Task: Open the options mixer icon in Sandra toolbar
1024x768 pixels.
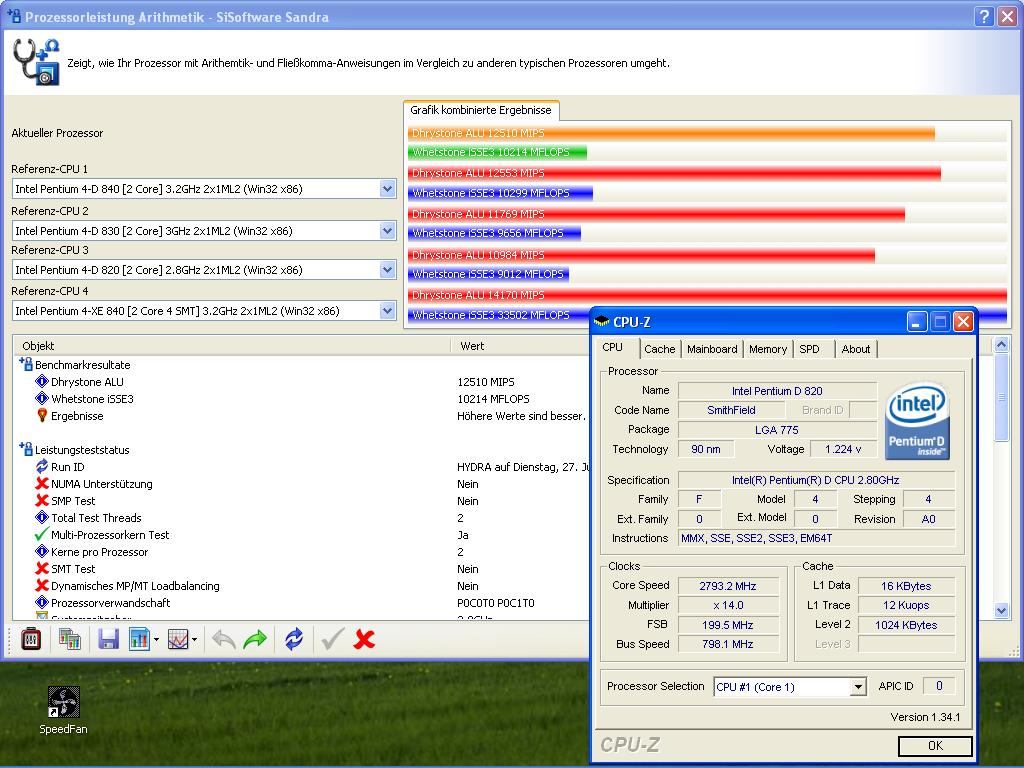Action: tap(31, 639)
